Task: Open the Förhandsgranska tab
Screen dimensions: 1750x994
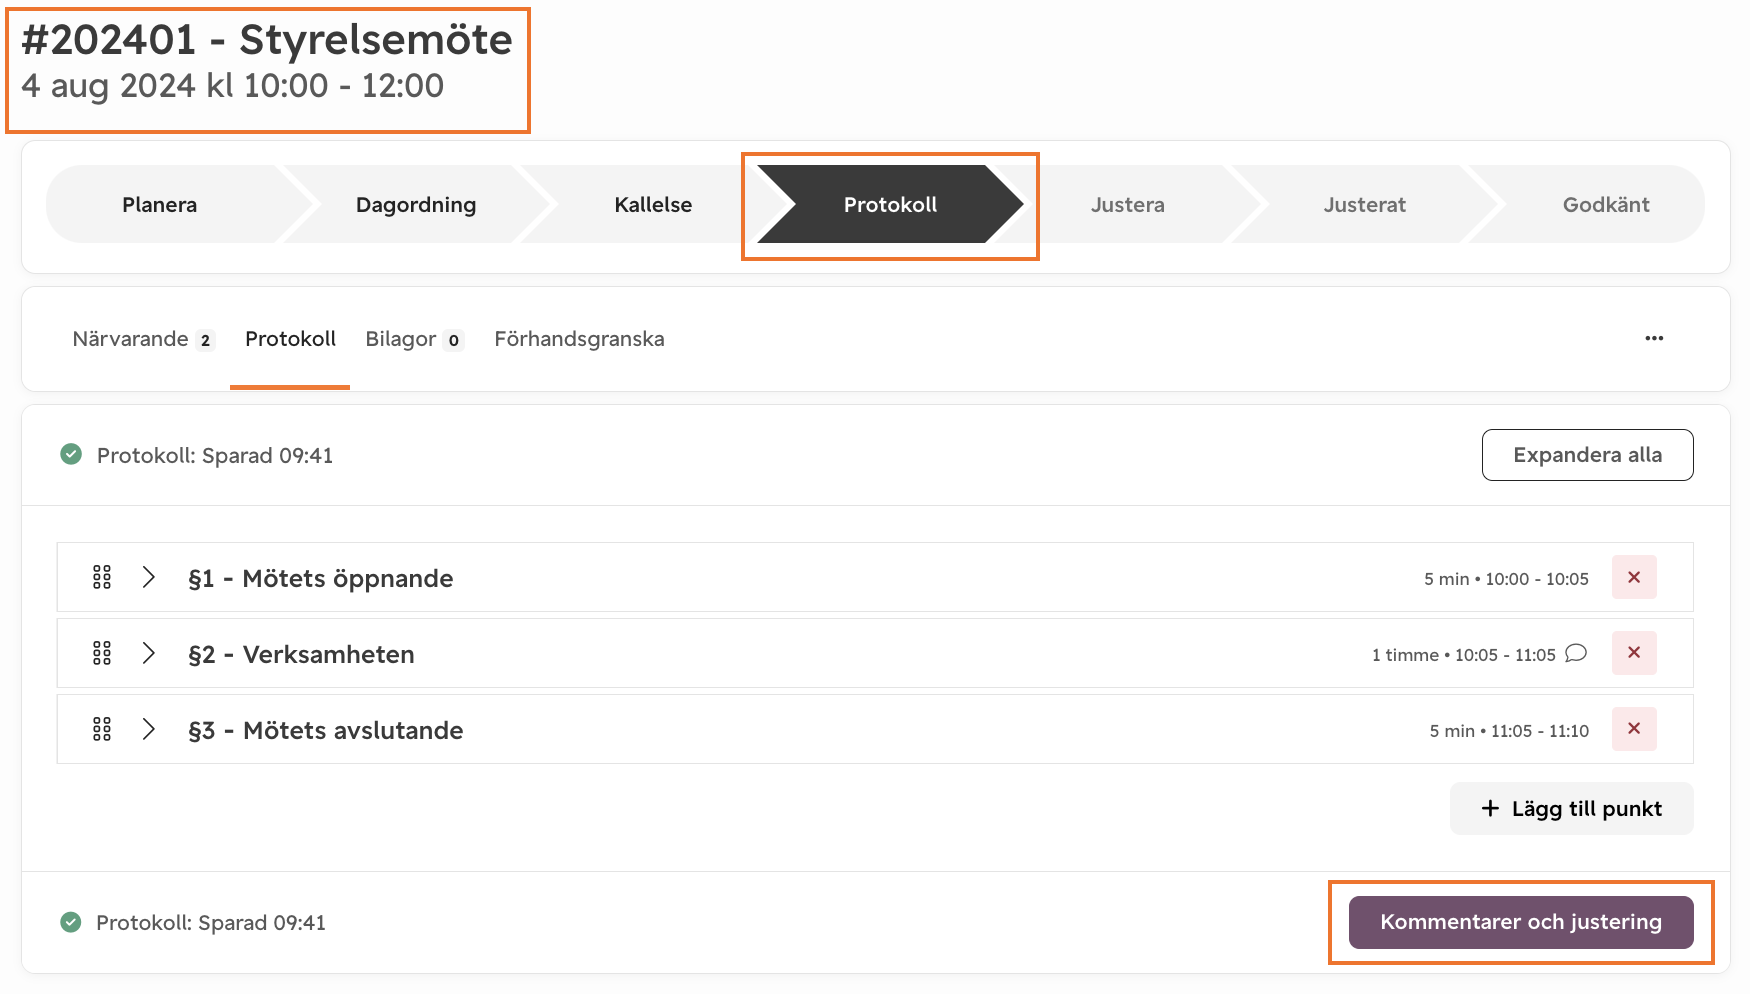Action: point(579,339)
